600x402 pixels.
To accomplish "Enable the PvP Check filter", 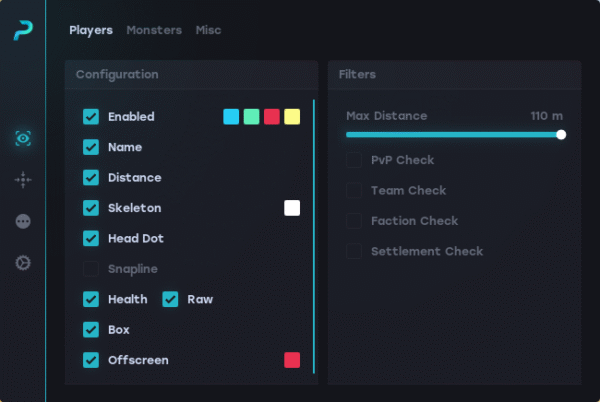I will (354, 160).
